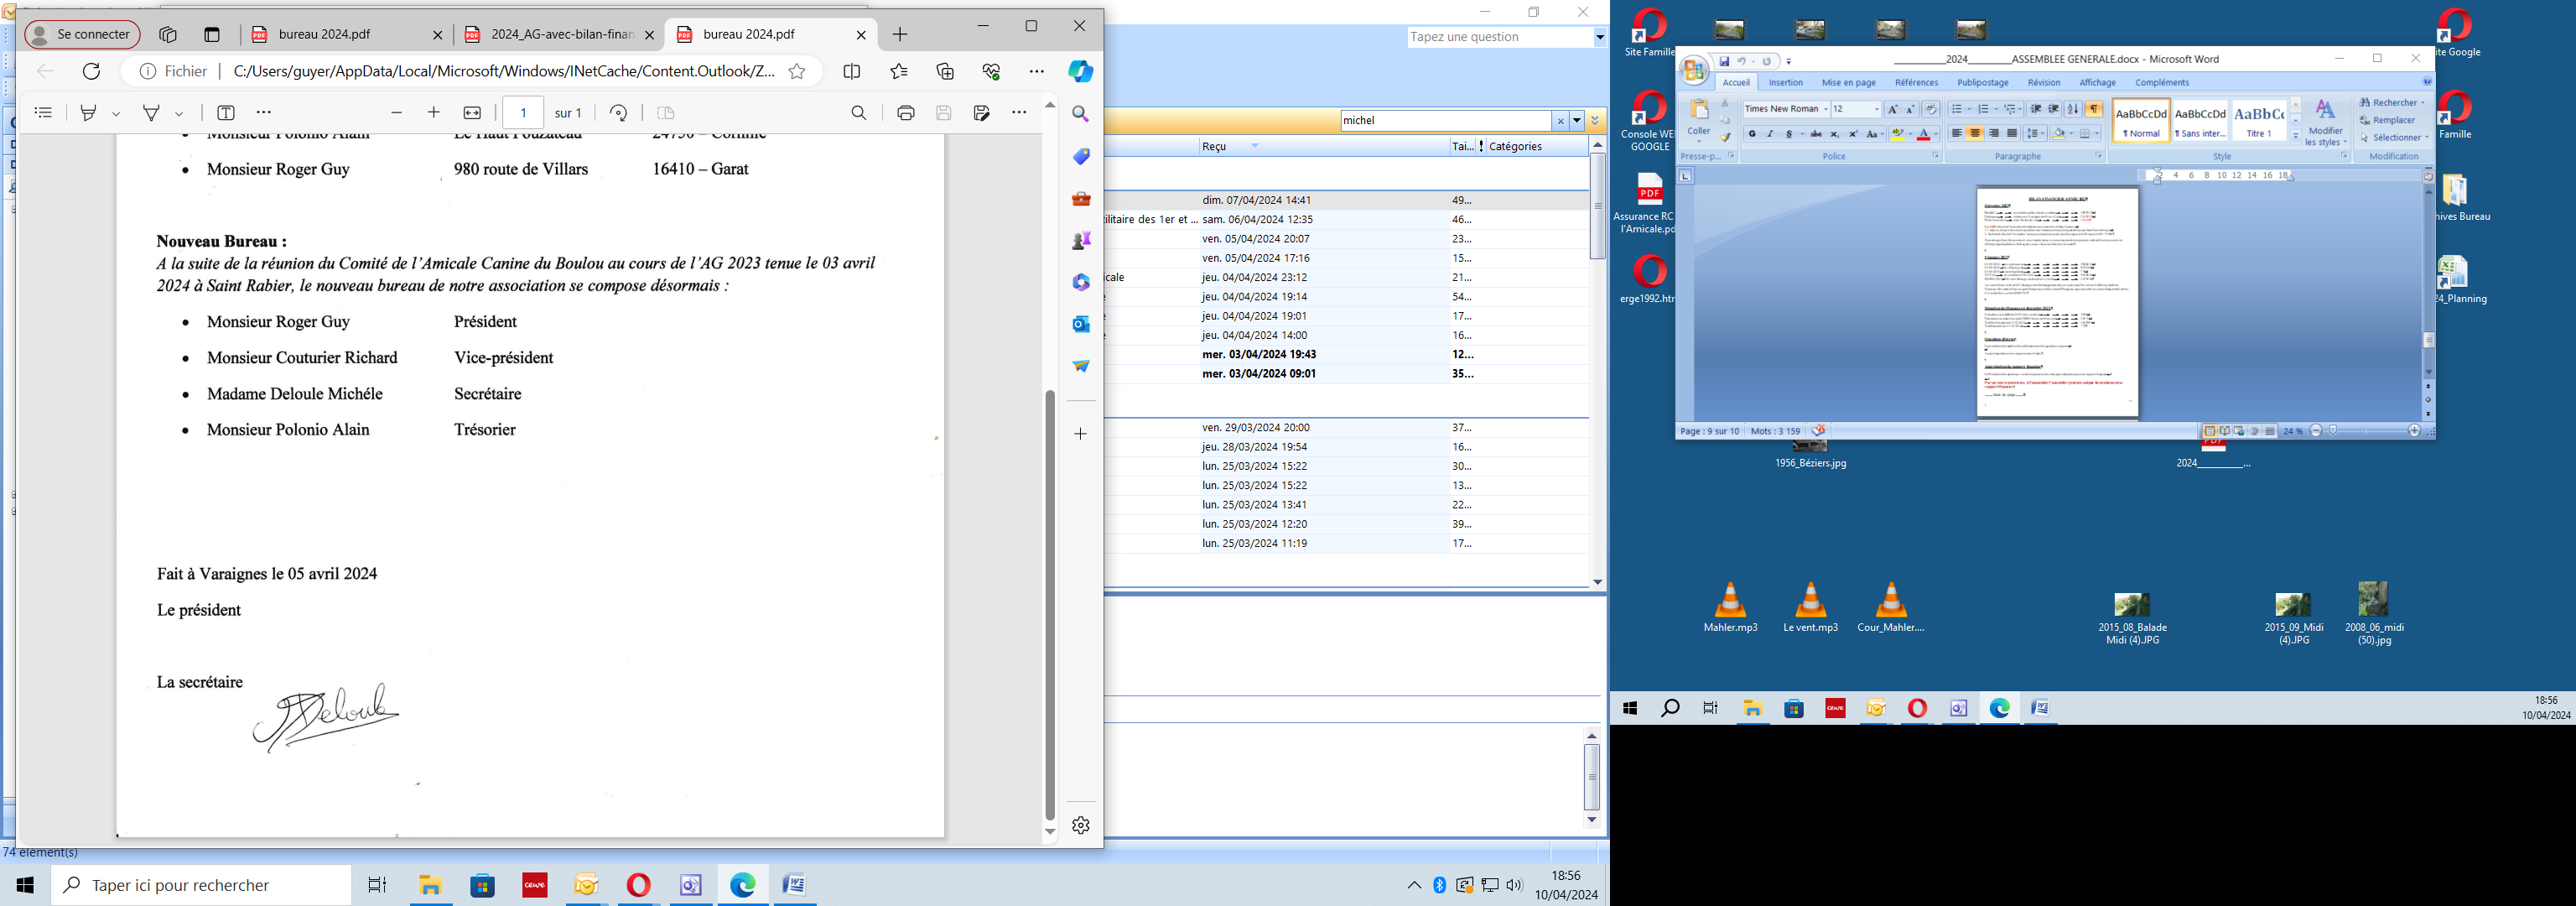This screenshot has height=906, width=2576.
Task: Expand font size 12 dropdown
Action: pos(1876,109)
